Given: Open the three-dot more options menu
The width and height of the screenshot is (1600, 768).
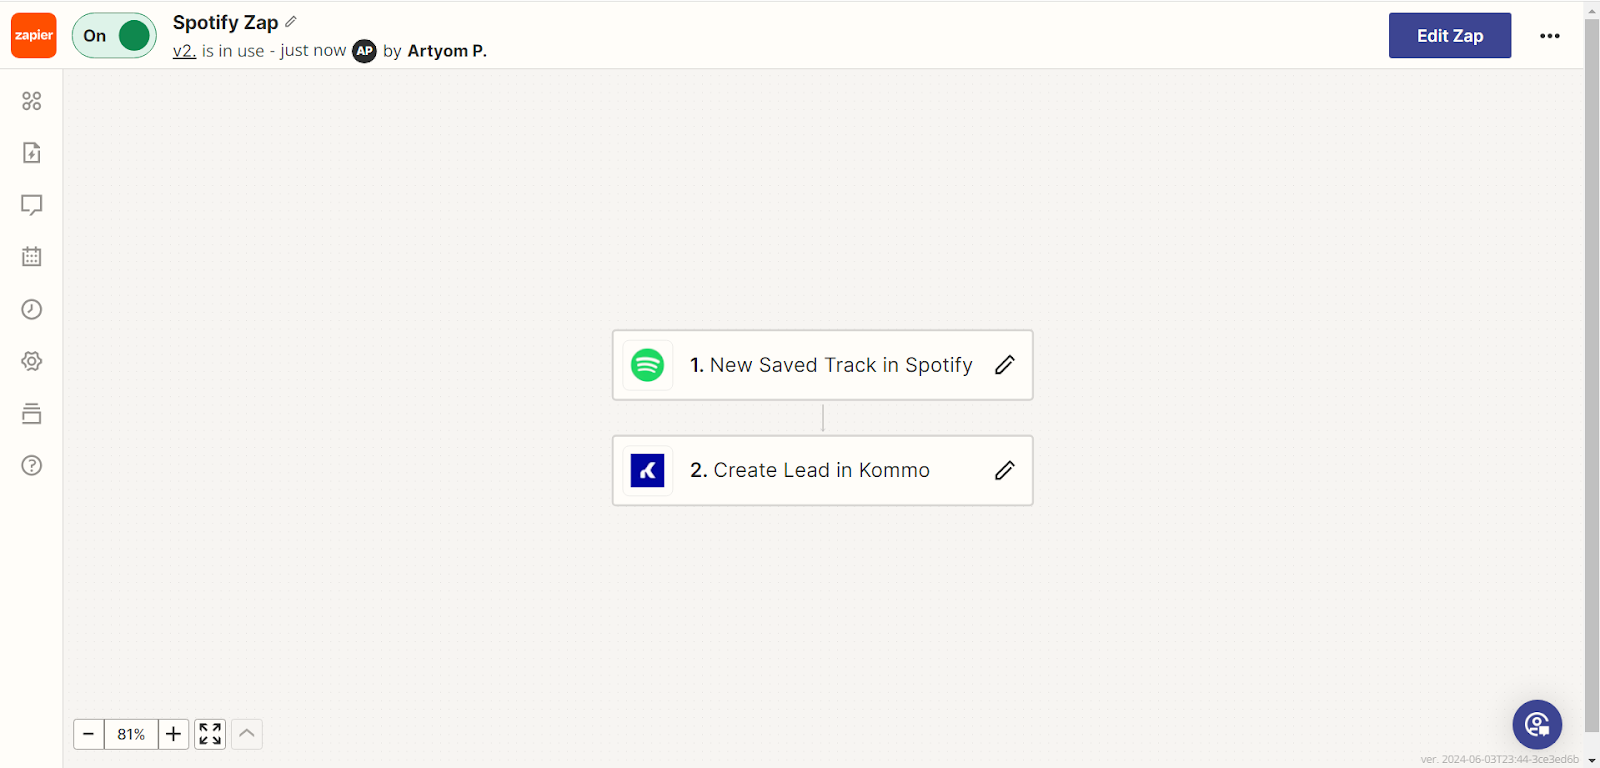Looking at the screenshot, I should tap(1550, 36).
